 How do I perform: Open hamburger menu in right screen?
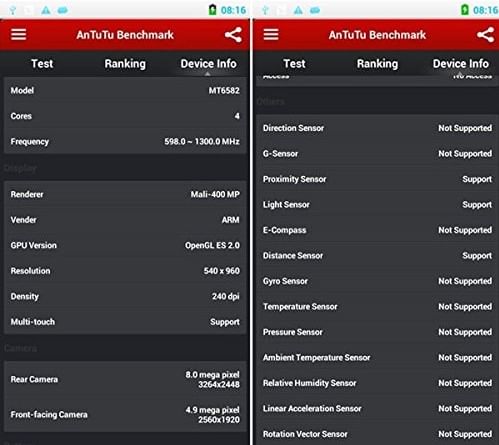pos(271,34)
